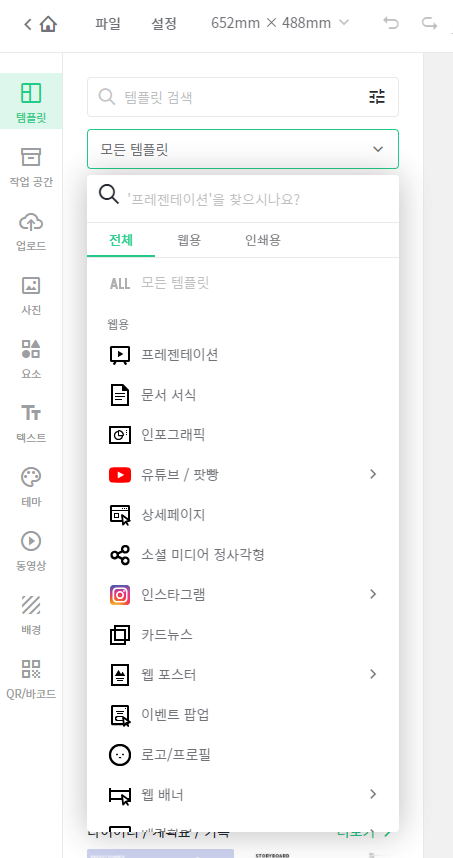This screenshot has height=858, width=453.
Task: Switch to the 전체 tab
Action: click(121, 240)
